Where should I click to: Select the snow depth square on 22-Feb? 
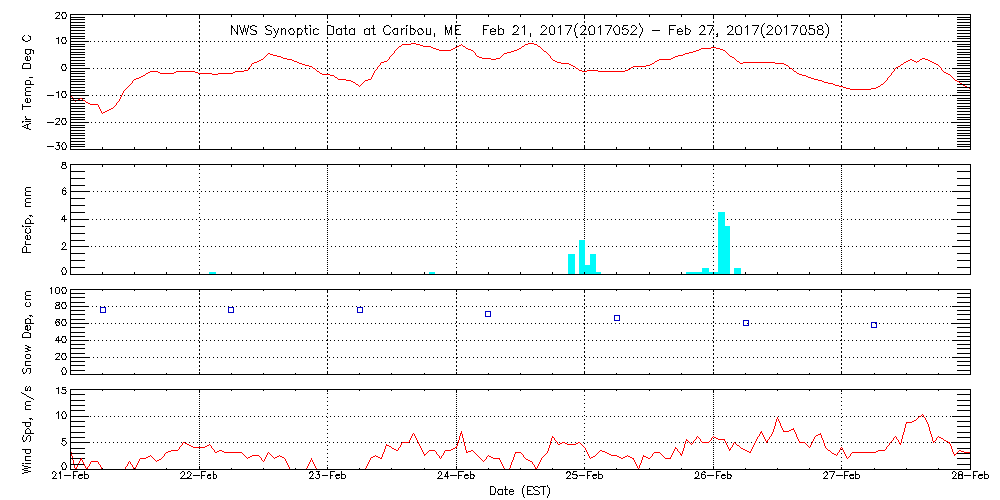pyautogui.click(x=231, y=310)
